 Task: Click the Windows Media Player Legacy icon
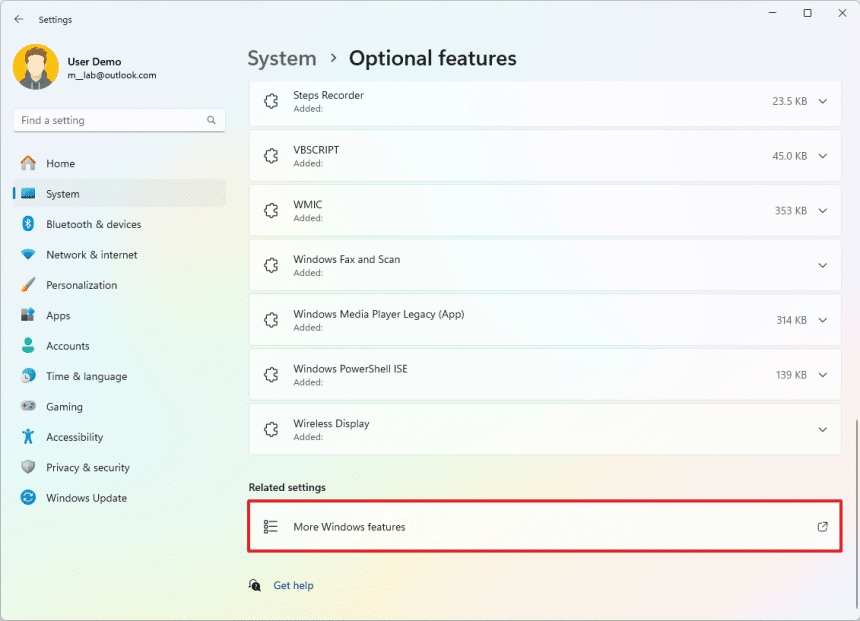[271, 320]
